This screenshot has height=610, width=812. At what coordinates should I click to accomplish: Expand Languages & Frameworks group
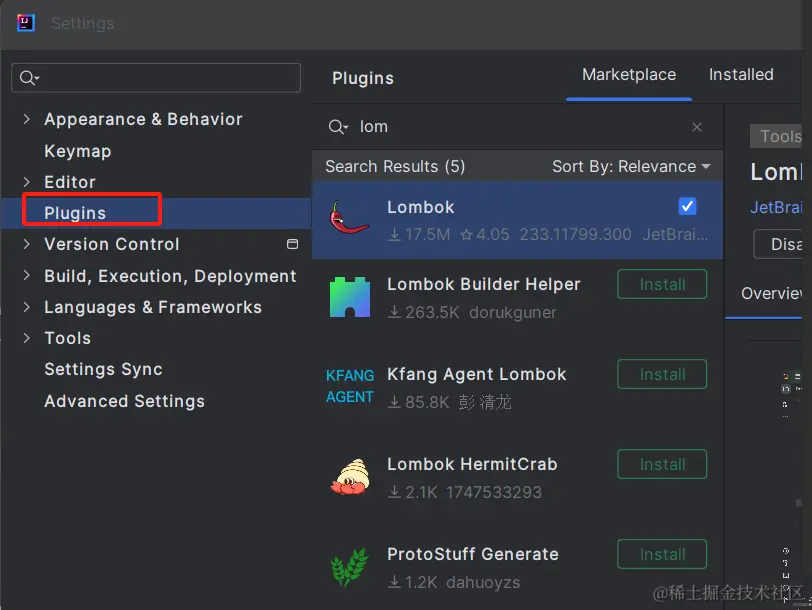pyautogui.click(x=26, y=307)
